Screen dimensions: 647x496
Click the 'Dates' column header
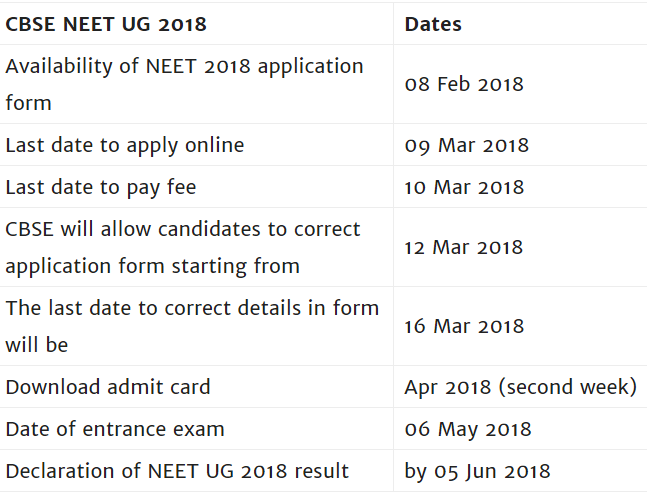pyautogui.click(x=433, y=24)
